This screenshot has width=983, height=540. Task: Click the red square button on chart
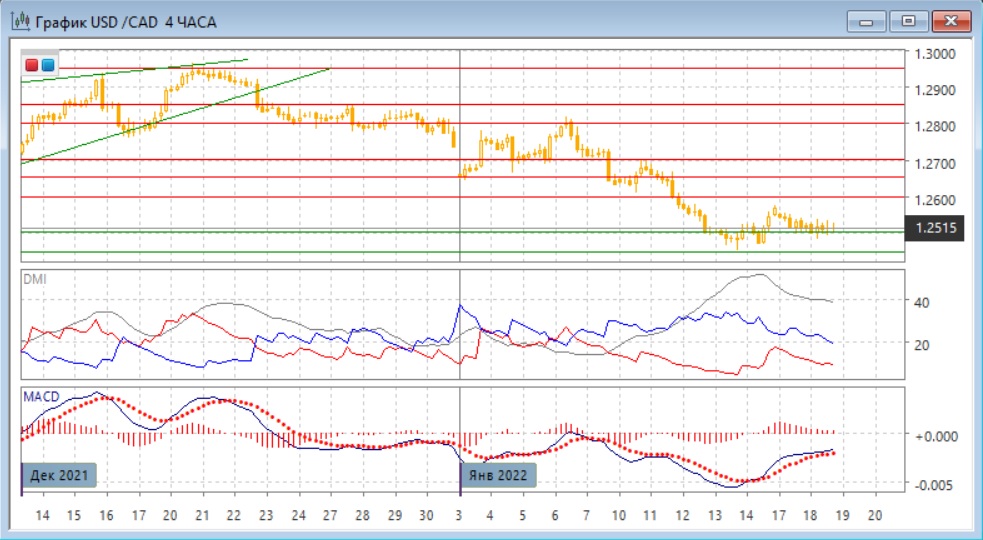tap(32, 65)
